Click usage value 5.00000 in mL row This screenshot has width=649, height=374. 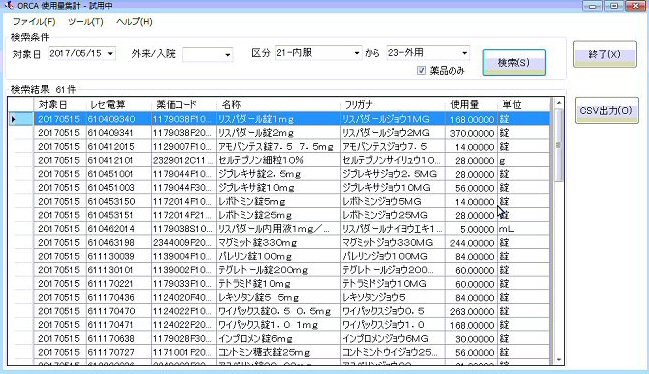471,229
